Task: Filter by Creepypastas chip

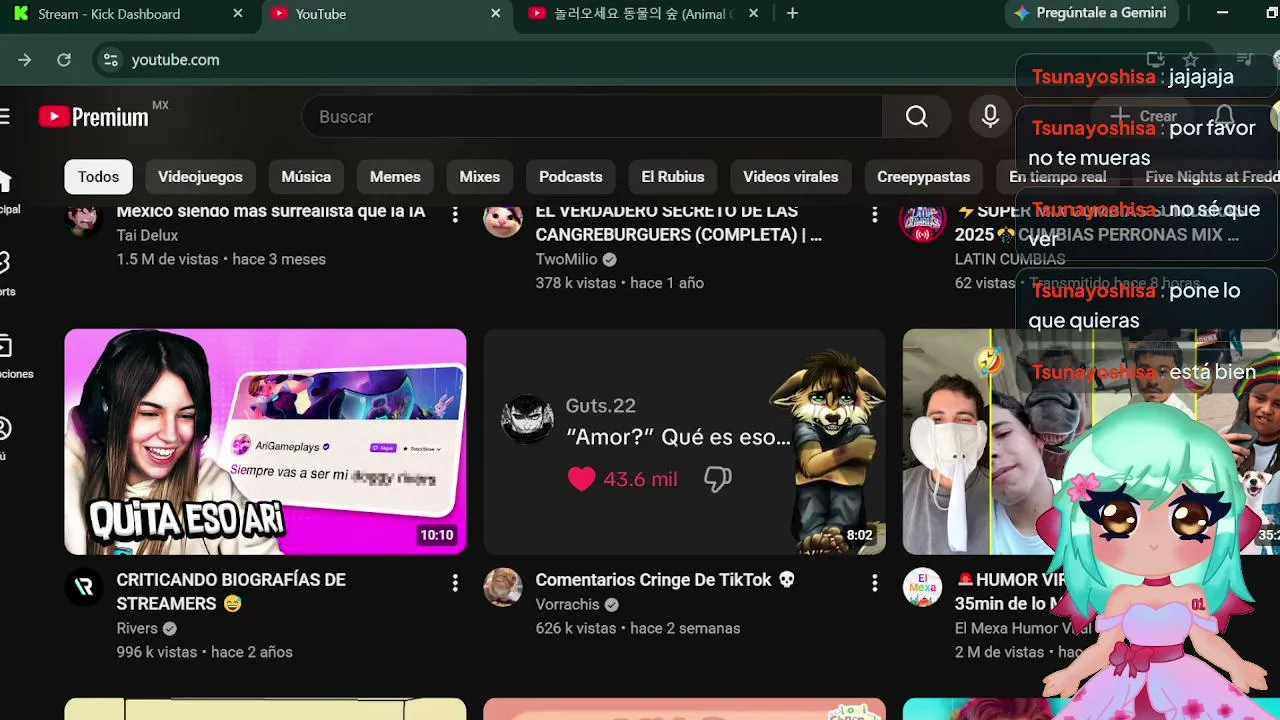Action: click(924, 177)
